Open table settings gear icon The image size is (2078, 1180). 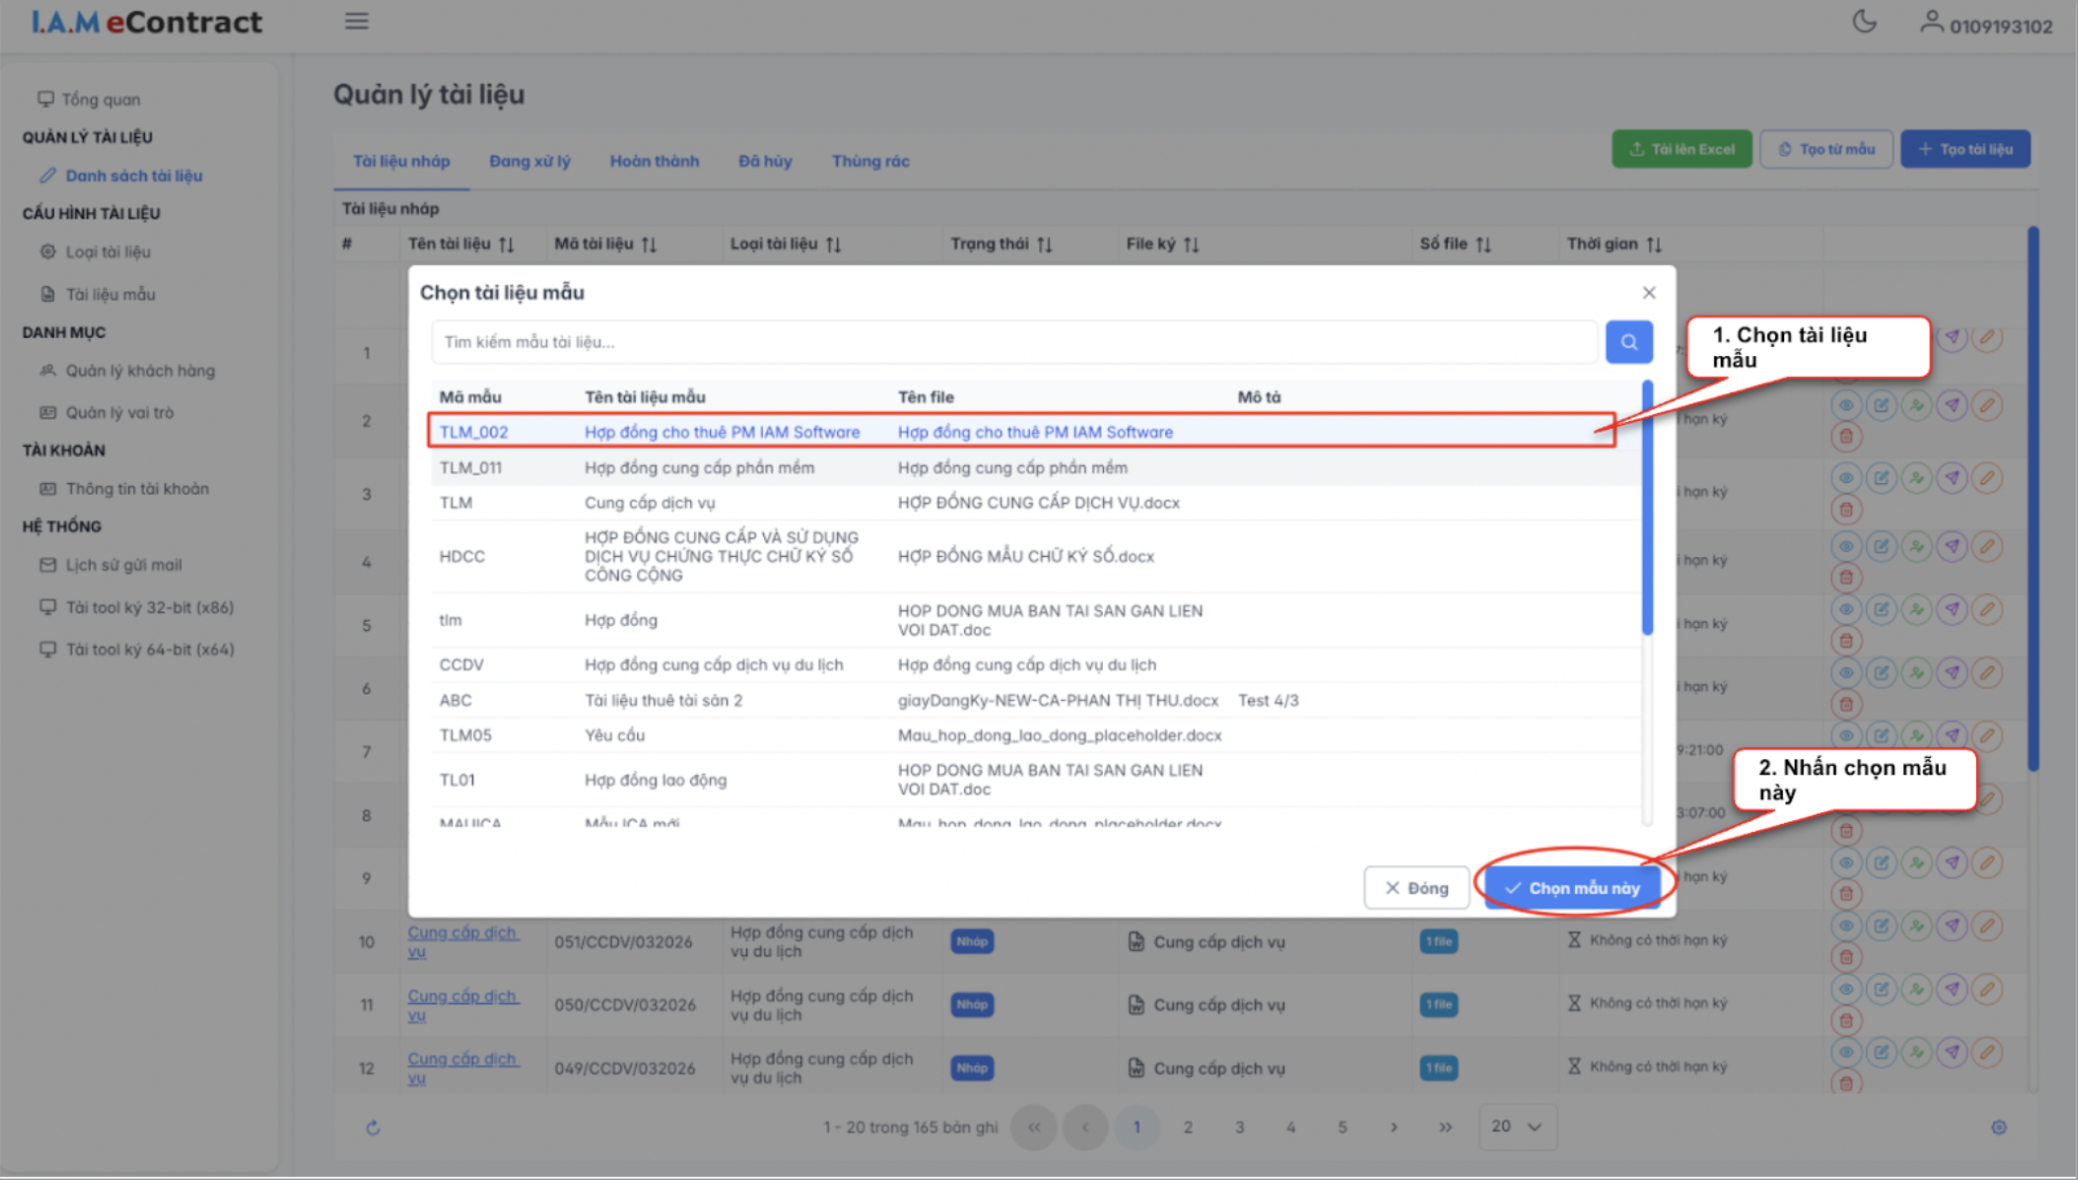tap(1998, 1128)
